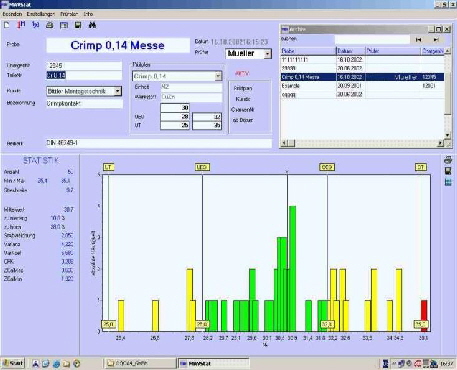
Task: Click the last archive column header
Action: pos(433,51)
